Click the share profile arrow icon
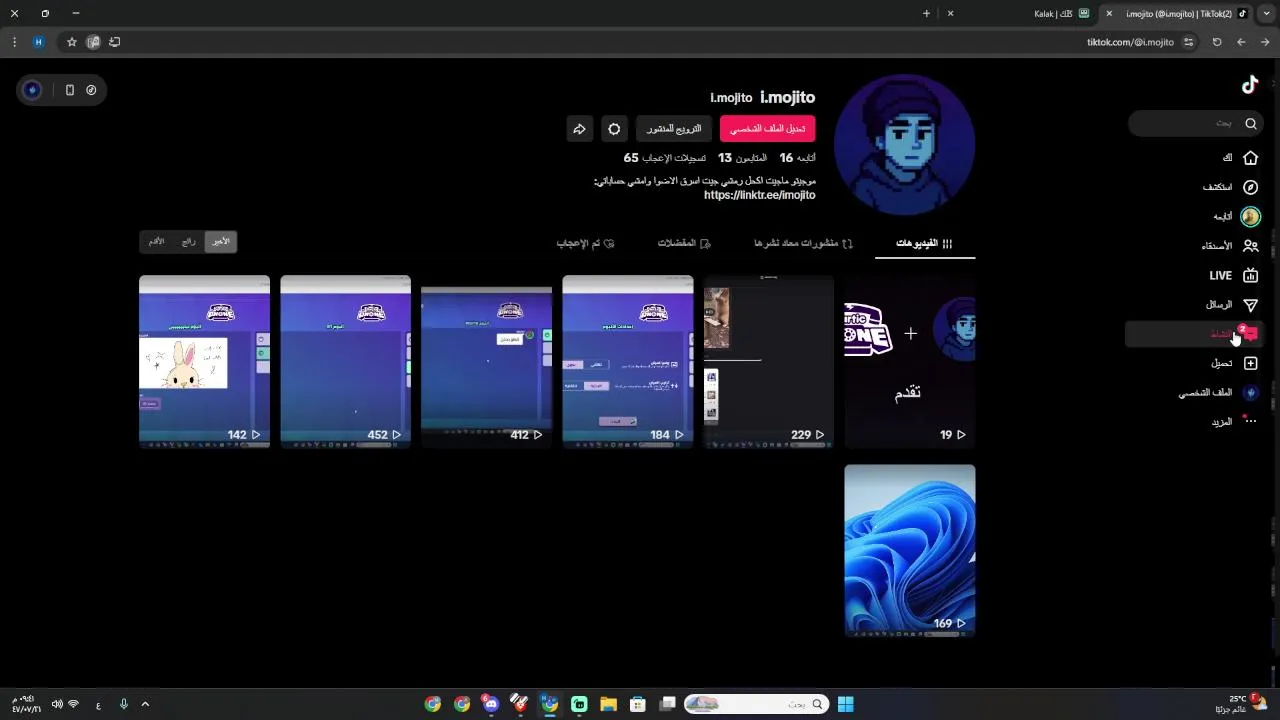The width and height of the screenshot is (1280, 720). (579, 129)
